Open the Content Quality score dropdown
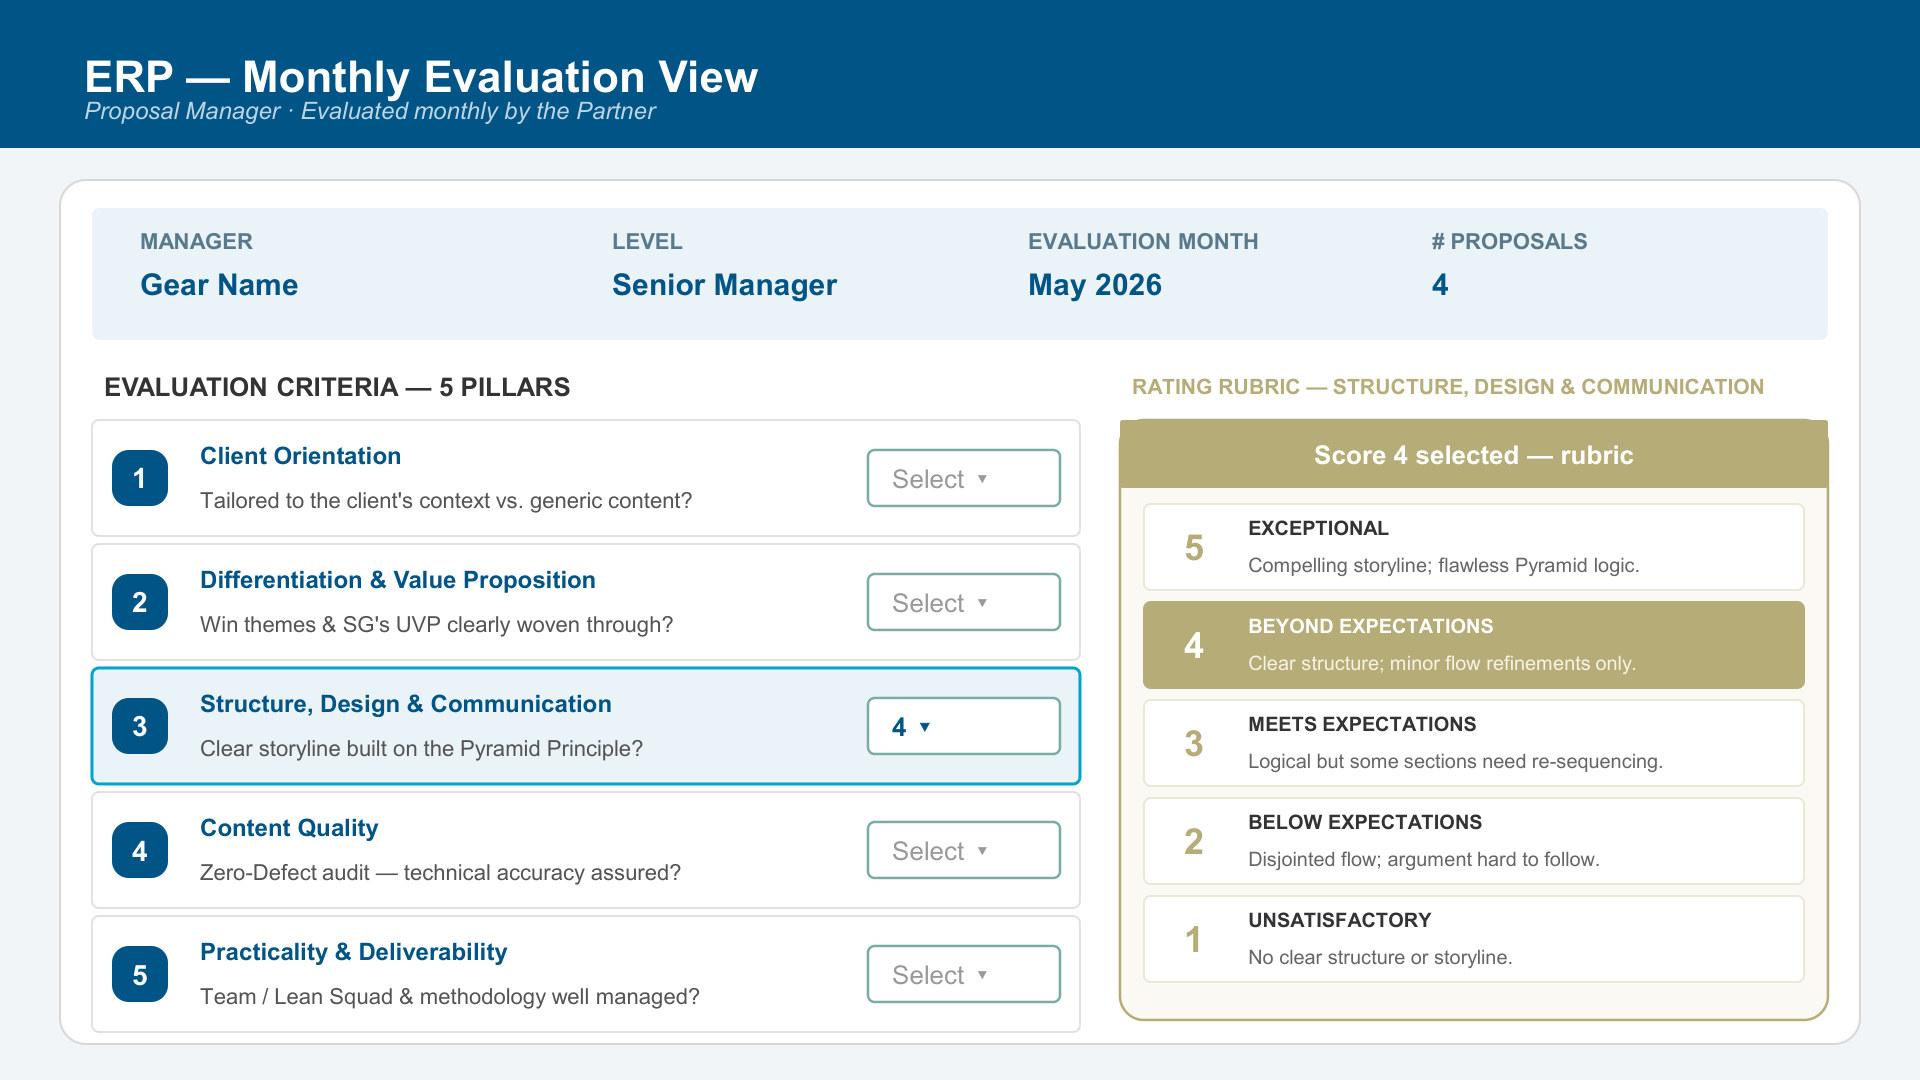The width and height of the screenshot is (1920, 1080). 964,850
